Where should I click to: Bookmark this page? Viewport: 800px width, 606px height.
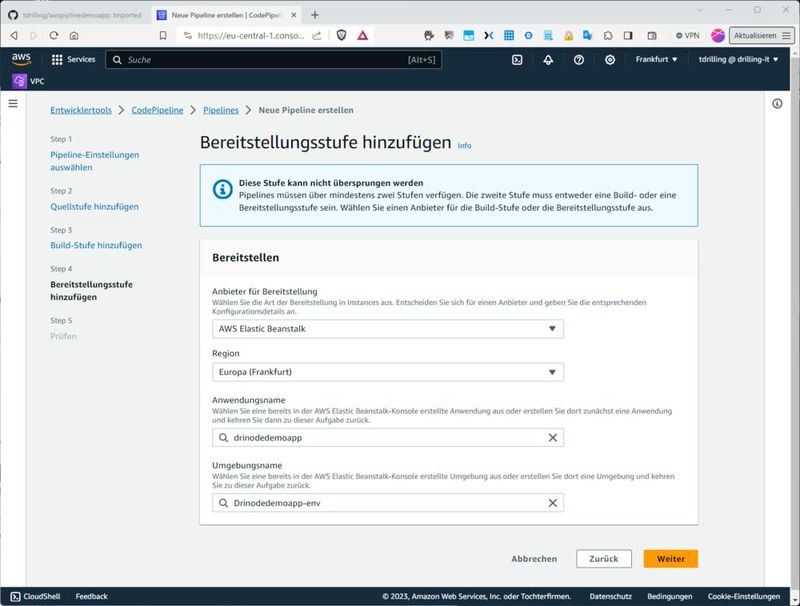(163, 35)
